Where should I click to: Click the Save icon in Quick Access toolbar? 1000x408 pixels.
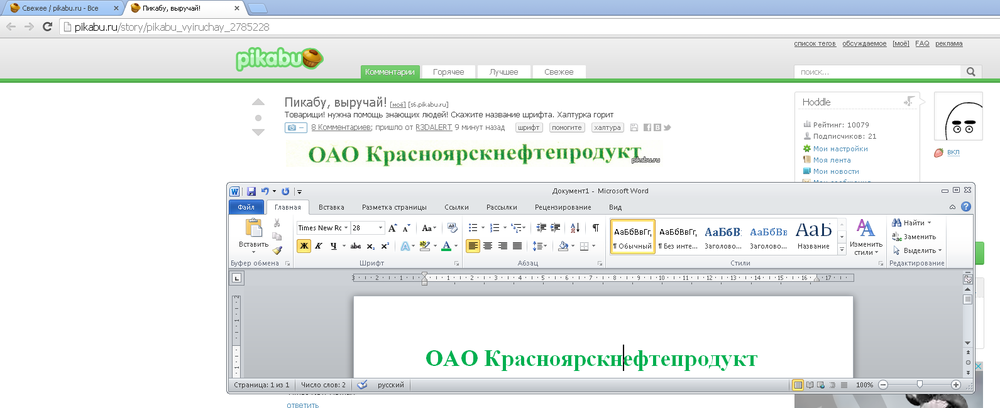(x=251, y=190)
